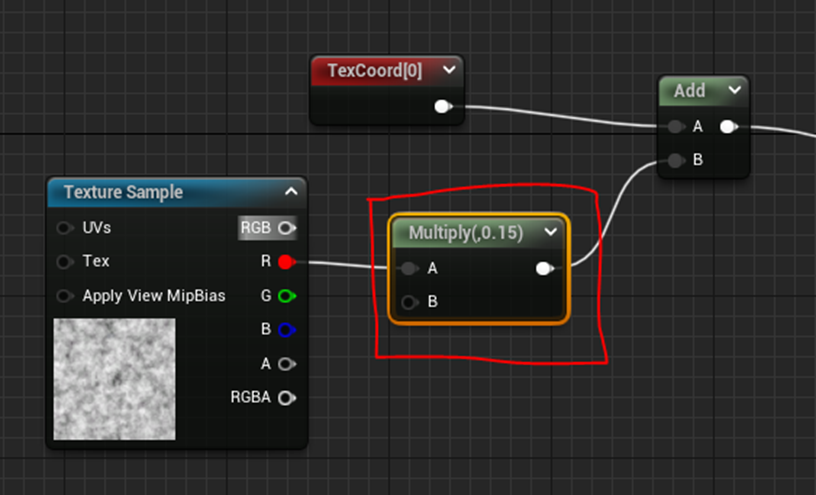The height and width of the screenshot is (495, 816).
Task: Click the green G output pin
Action: 287,296
